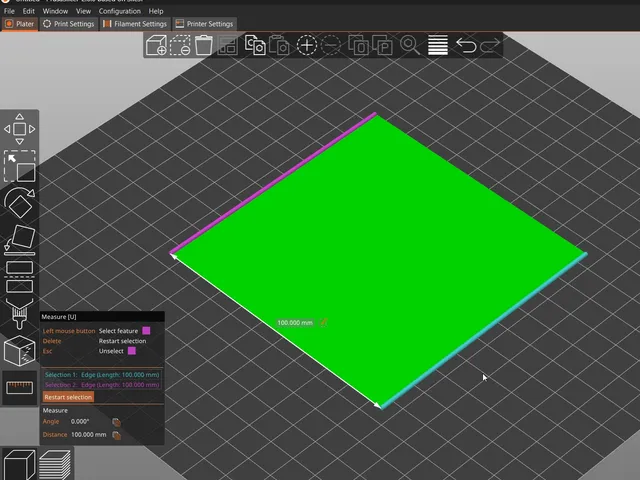
Task: Select the Place on face tool
Action: (20, 240)
